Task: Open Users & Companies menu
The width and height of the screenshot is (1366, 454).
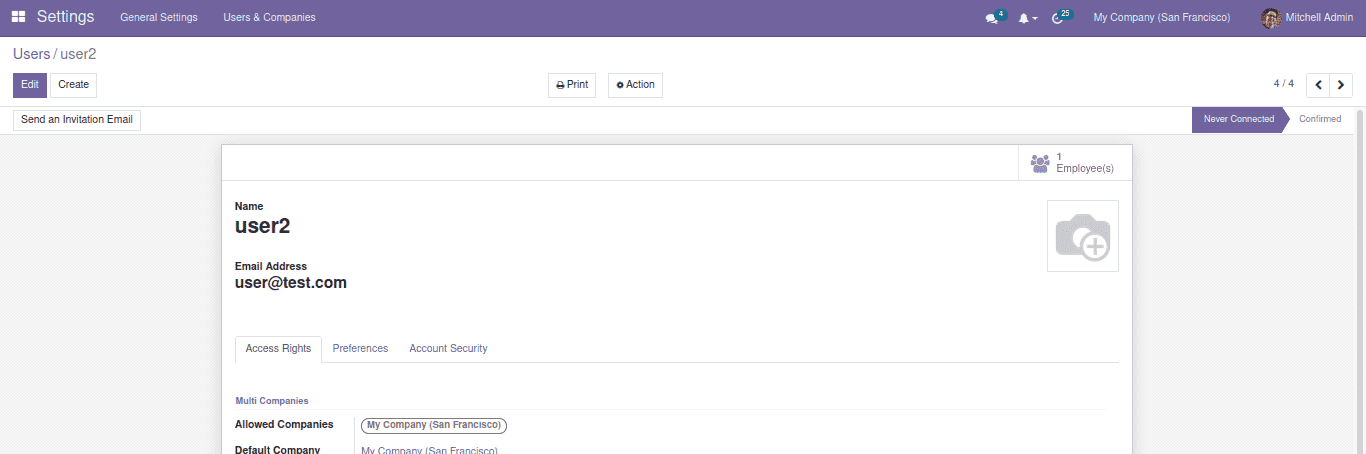Action: click(x=269, y=18)
